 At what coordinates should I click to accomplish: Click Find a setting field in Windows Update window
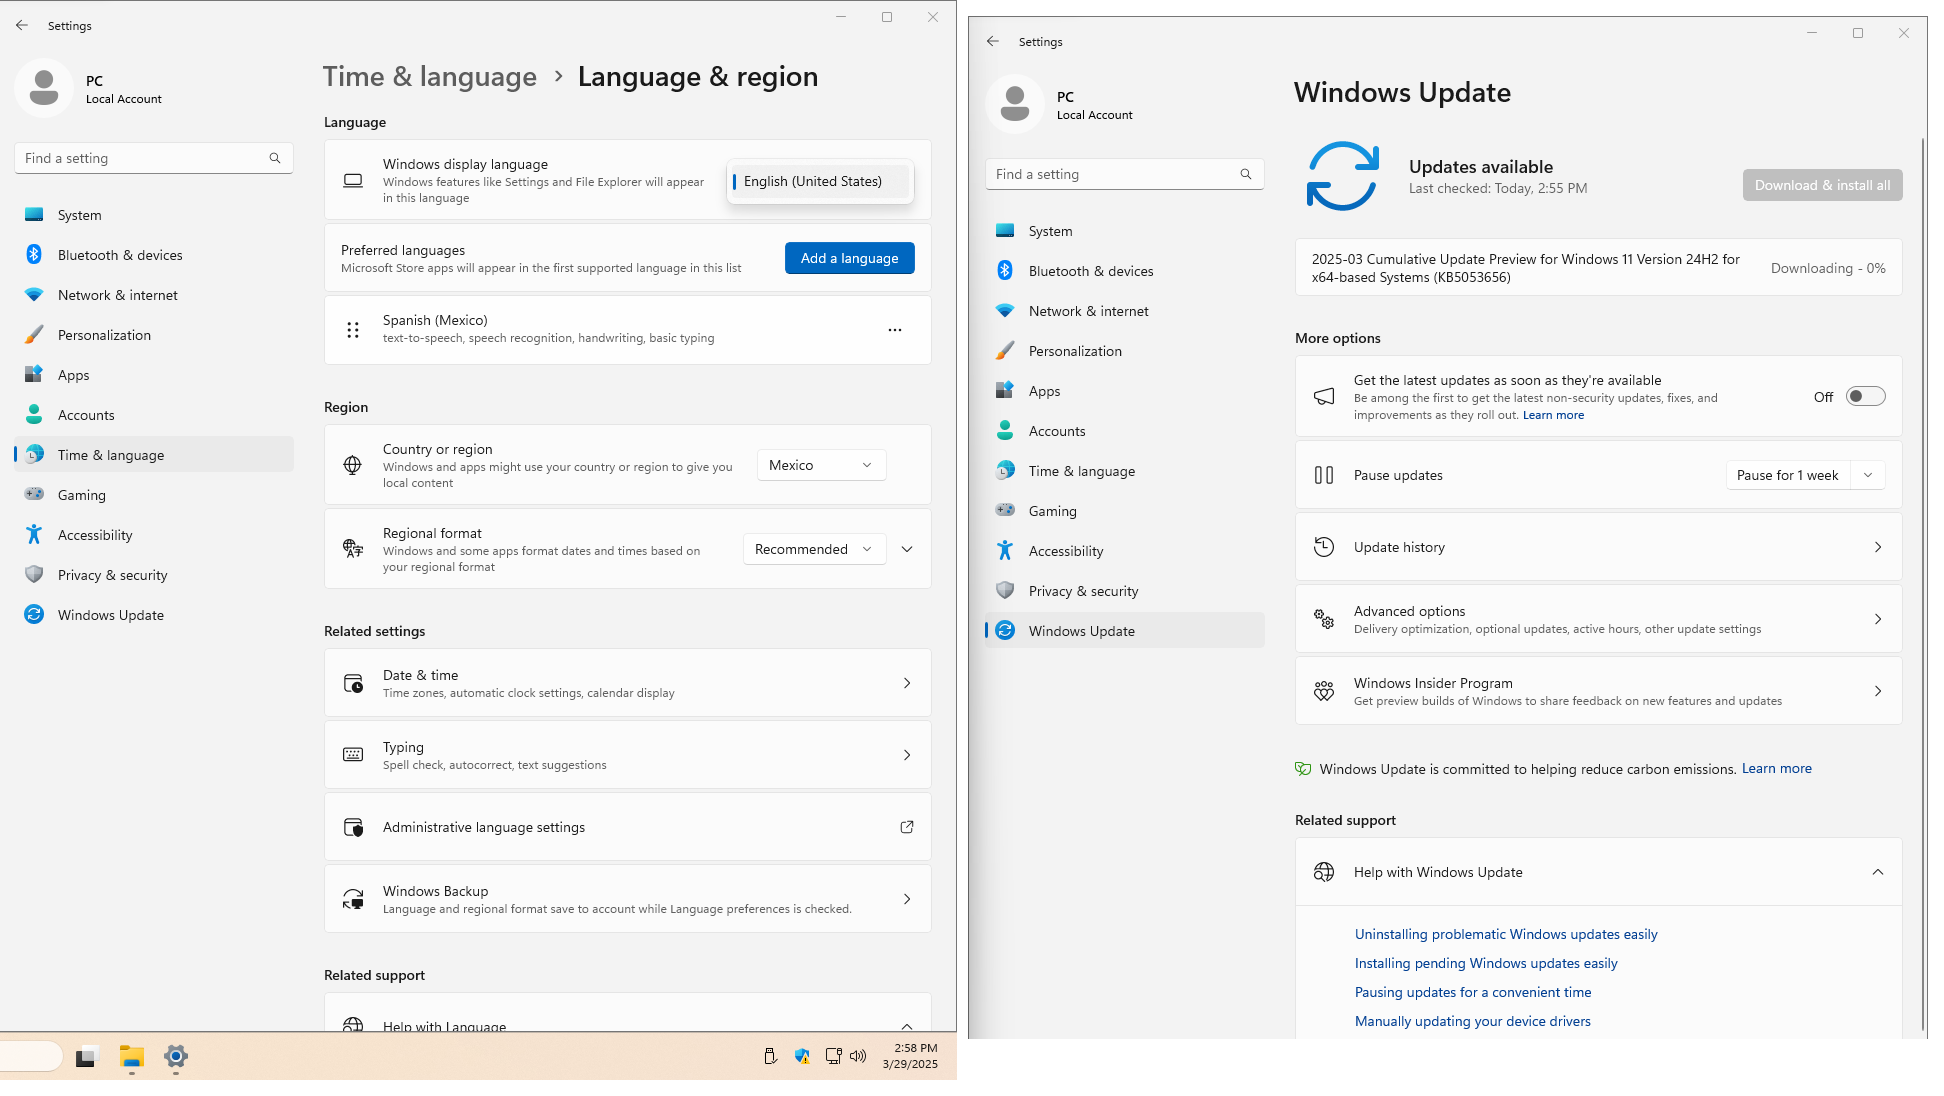1125,174
